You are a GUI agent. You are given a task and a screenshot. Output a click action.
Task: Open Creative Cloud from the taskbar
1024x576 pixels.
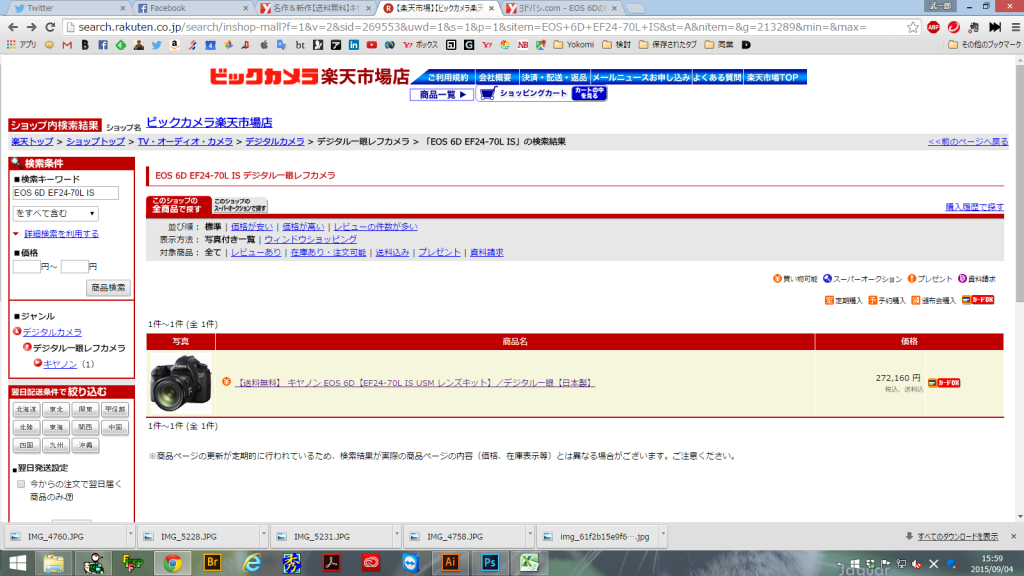pos(371,562)
